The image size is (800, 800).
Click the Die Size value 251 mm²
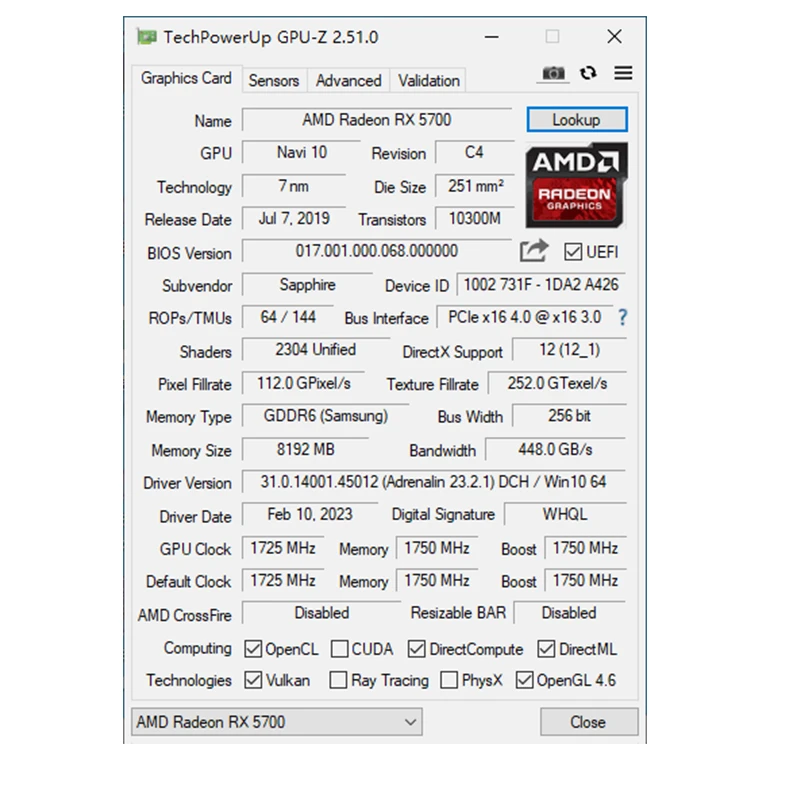[474, 186]
